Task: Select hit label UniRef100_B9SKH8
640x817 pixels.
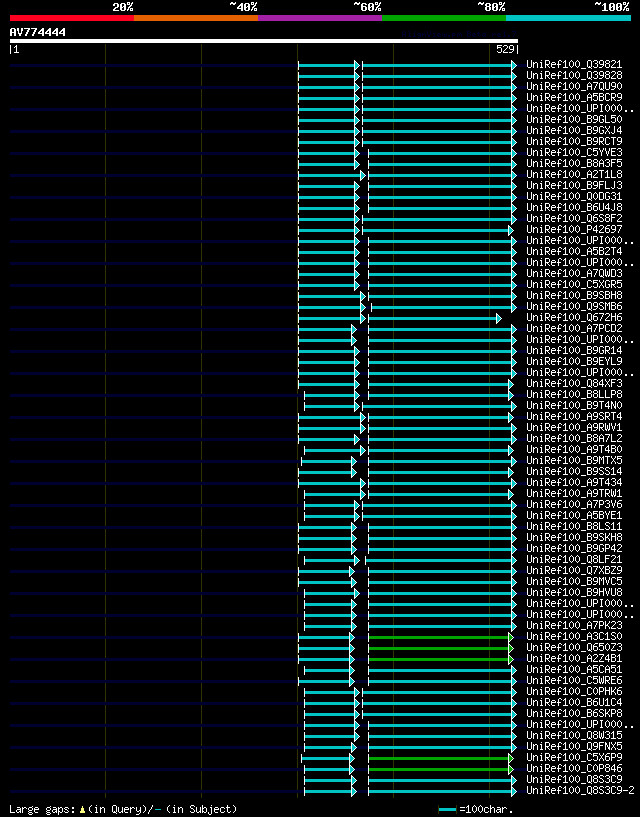Action: pos(574,537)
